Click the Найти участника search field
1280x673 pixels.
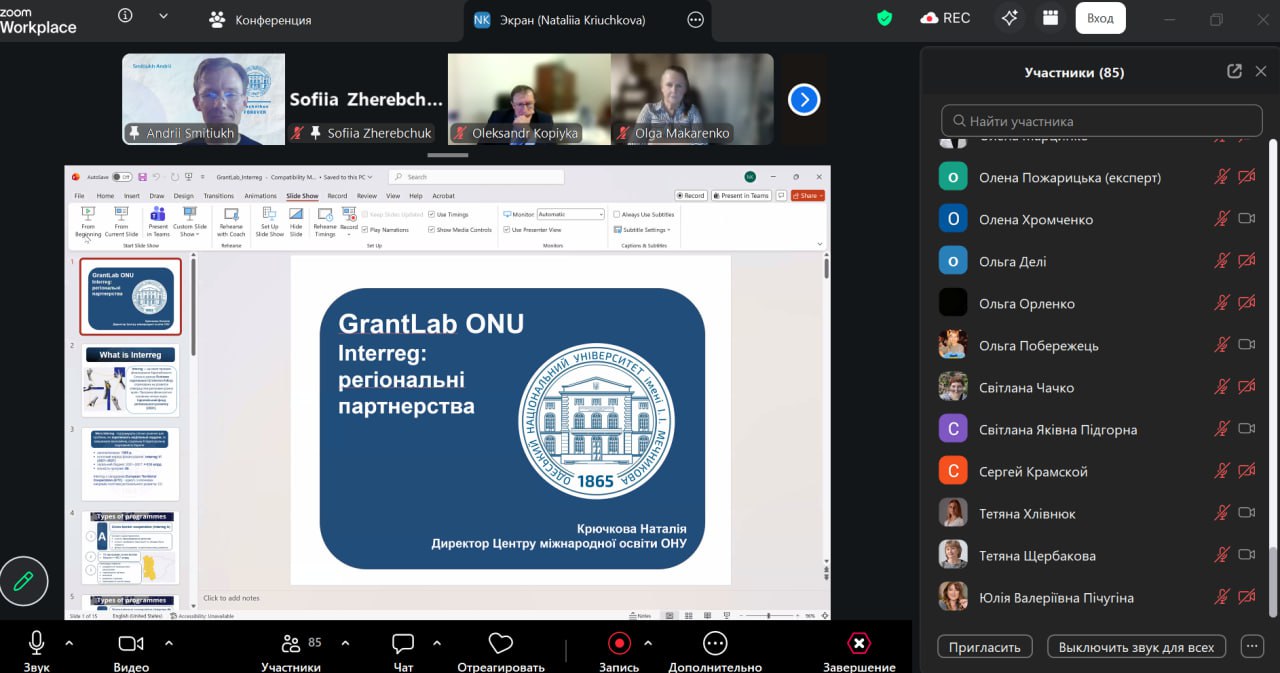pos(1101,121)
